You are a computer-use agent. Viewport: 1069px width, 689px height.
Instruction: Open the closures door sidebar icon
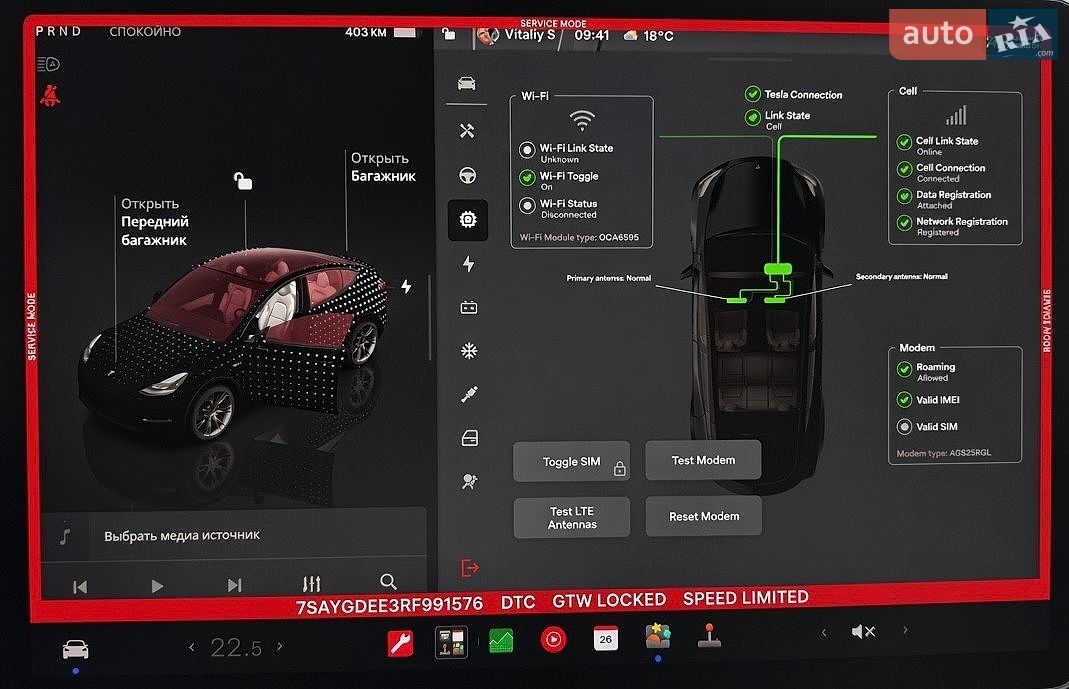click(x=470, y=438)
